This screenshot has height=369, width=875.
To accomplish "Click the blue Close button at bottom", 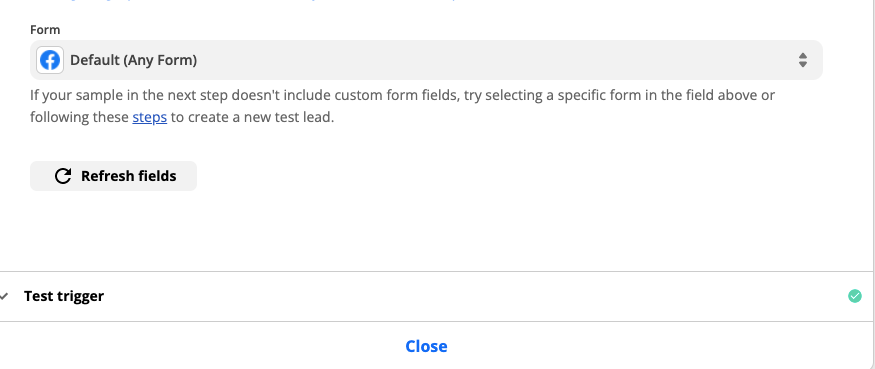I will click(x=426, y=346).
